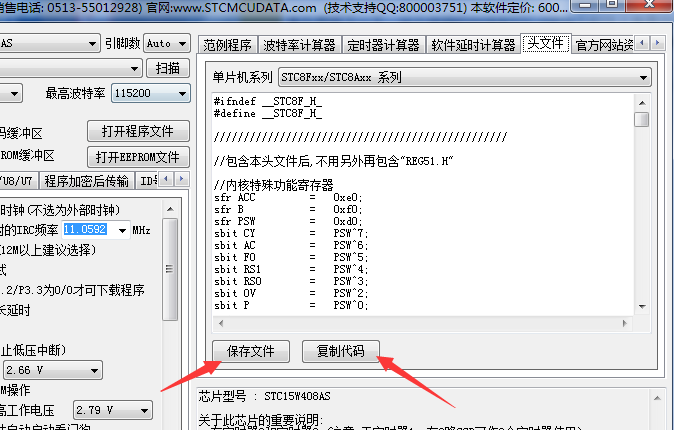Open the 最高波特率 115200 dropdown
Screen dimensions: 674x430
pyautogui.click(x=181, y=94)
